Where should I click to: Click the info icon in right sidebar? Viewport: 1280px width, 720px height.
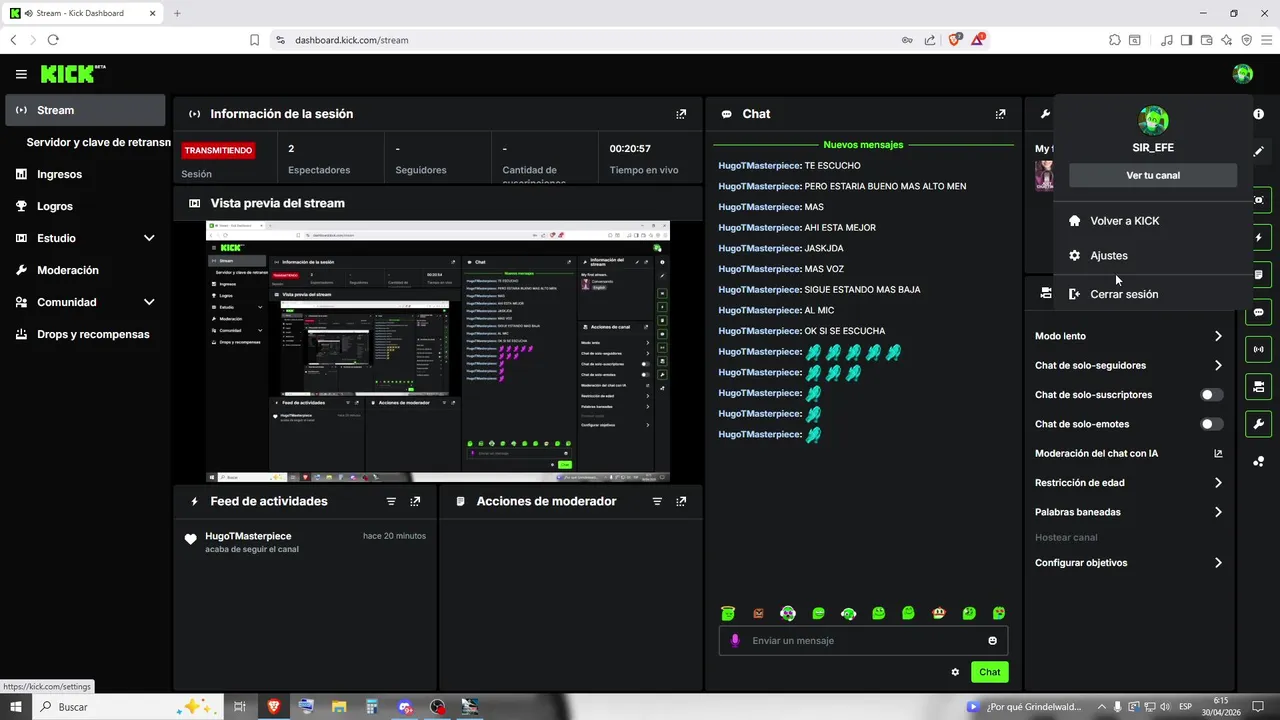click(x=1259, y=114)
